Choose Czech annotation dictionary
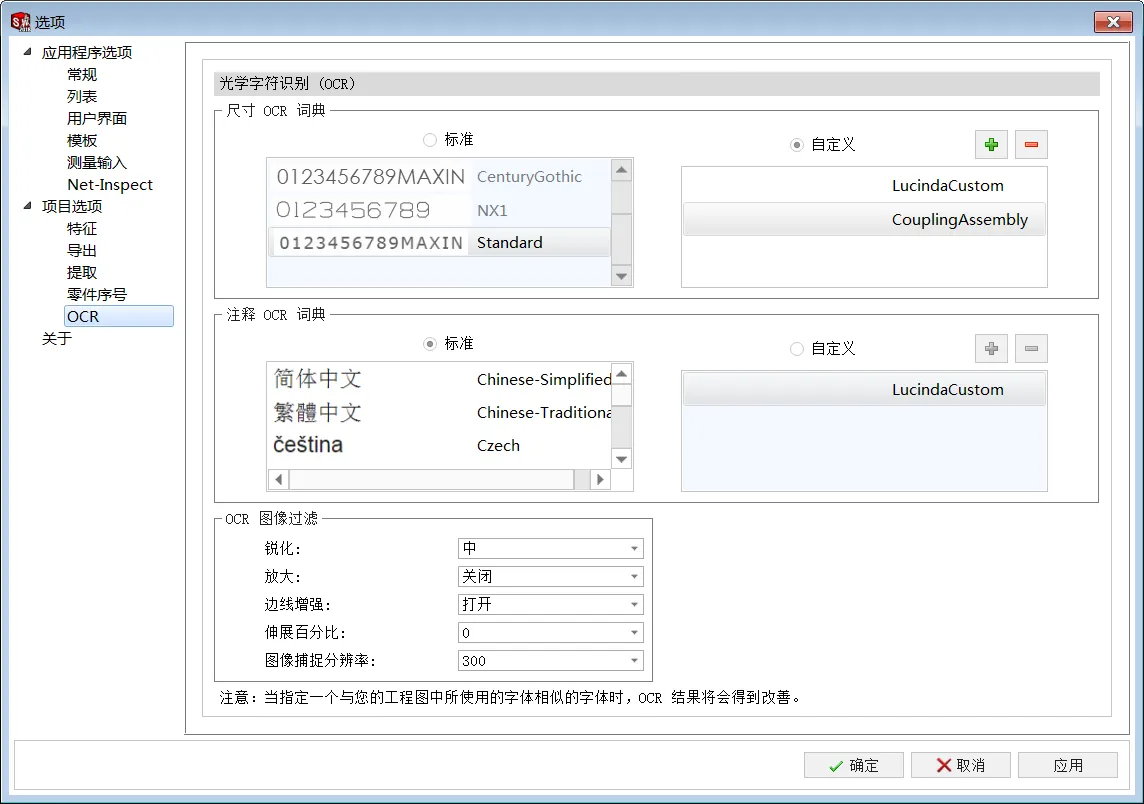The height and width of the screenshot is (804, 1144). coord(439,445)
